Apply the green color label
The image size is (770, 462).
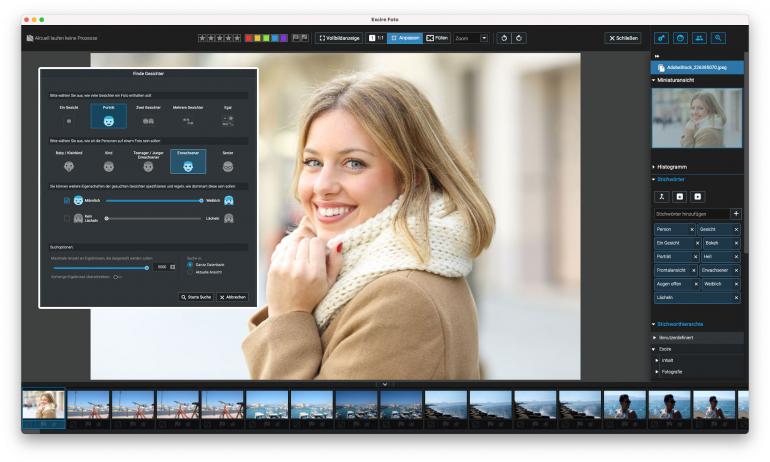click(266, 38)
